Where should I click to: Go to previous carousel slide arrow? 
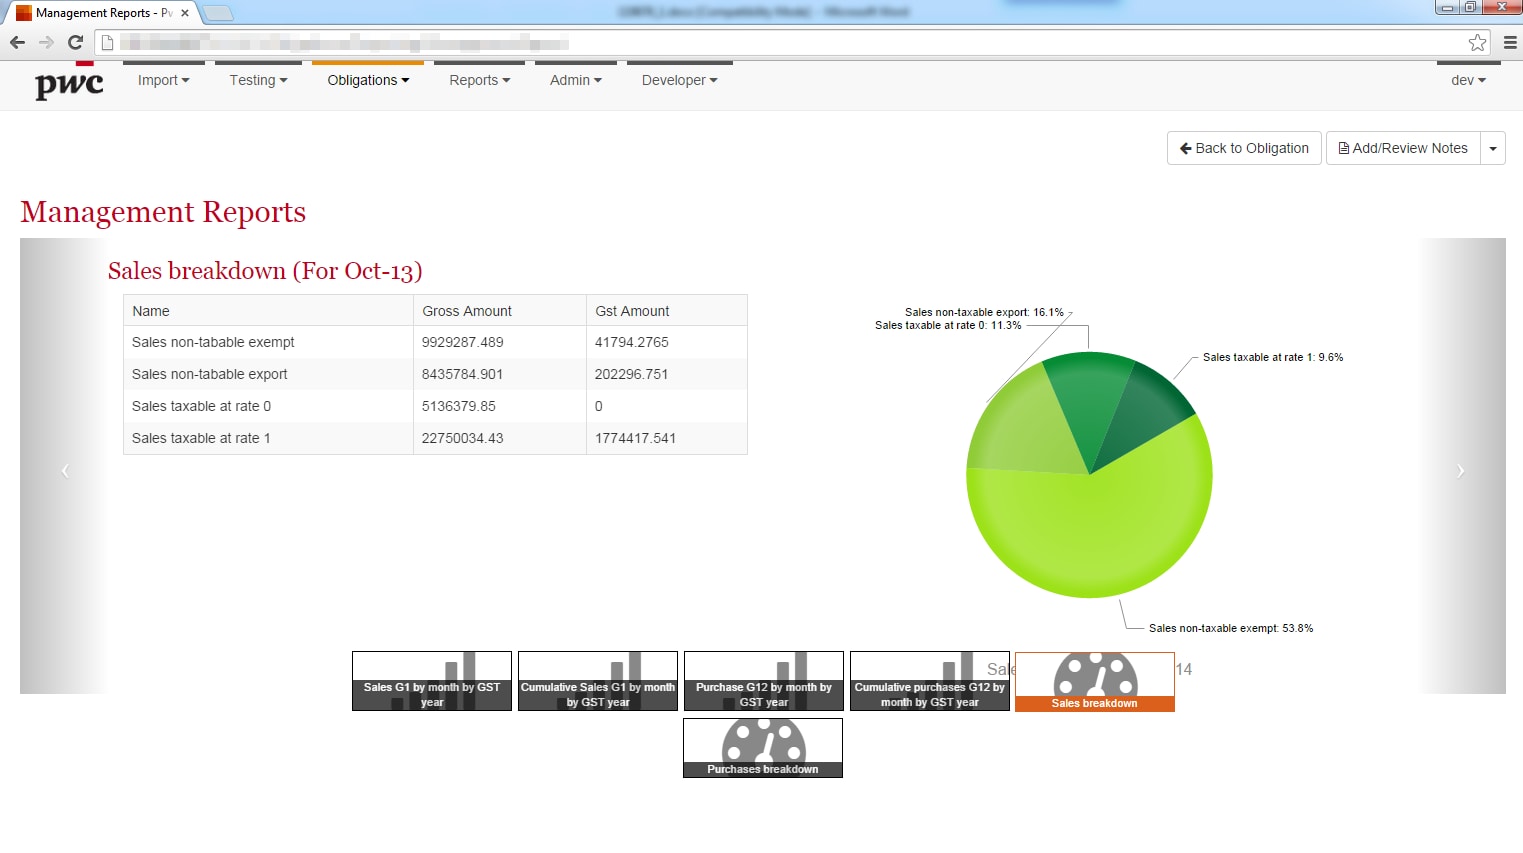coord(65,471)
